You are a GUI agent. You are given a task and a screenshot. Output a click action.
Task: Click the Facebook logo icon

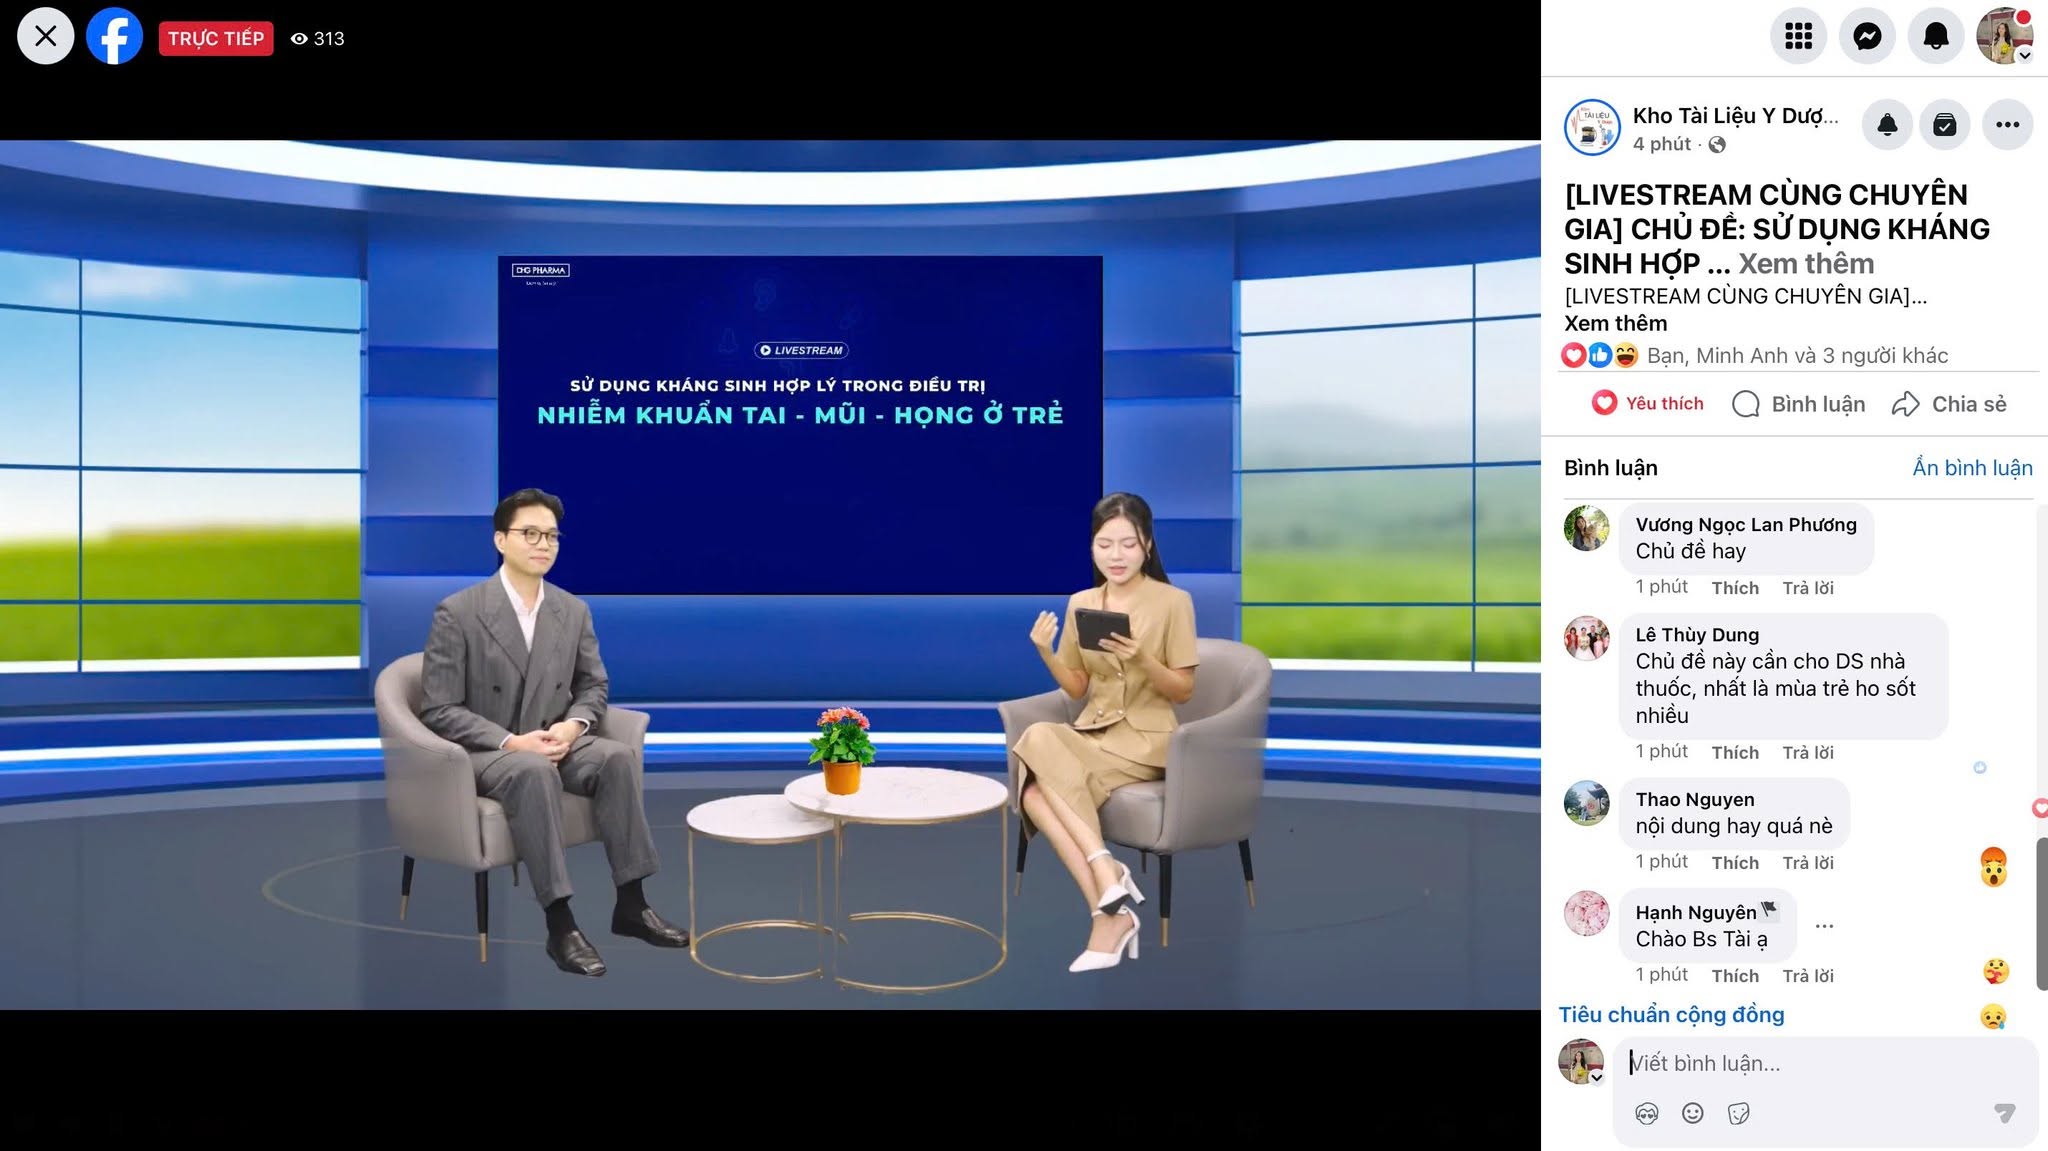tap(115, 37)
